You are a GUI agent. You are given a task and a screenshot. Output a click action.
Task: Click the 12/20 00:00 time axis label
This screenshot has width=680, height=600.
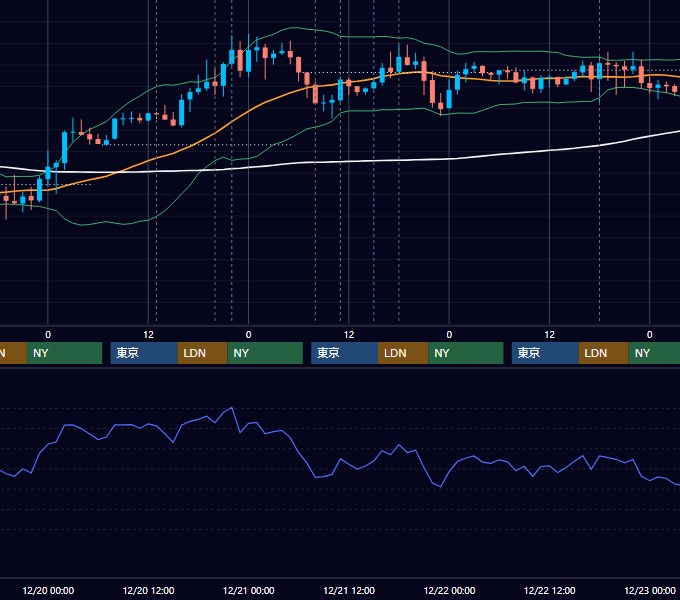pyautogui.click(x=48, y=590)
